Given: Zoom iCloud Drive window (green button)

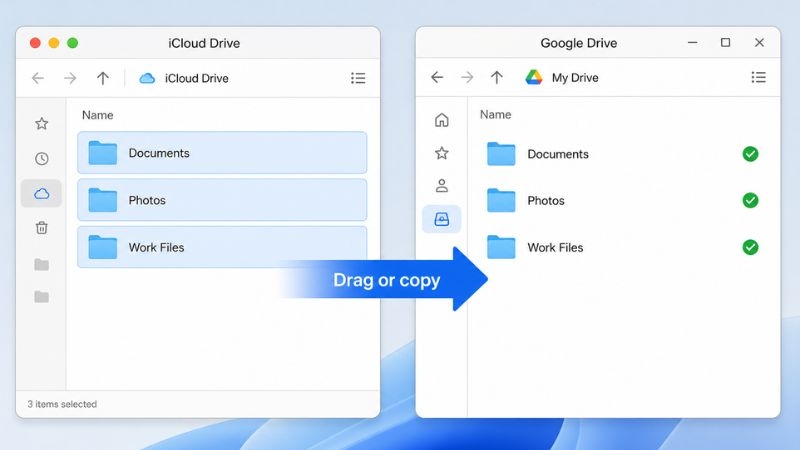Looking at the screenshot, I should coord(72,43).
